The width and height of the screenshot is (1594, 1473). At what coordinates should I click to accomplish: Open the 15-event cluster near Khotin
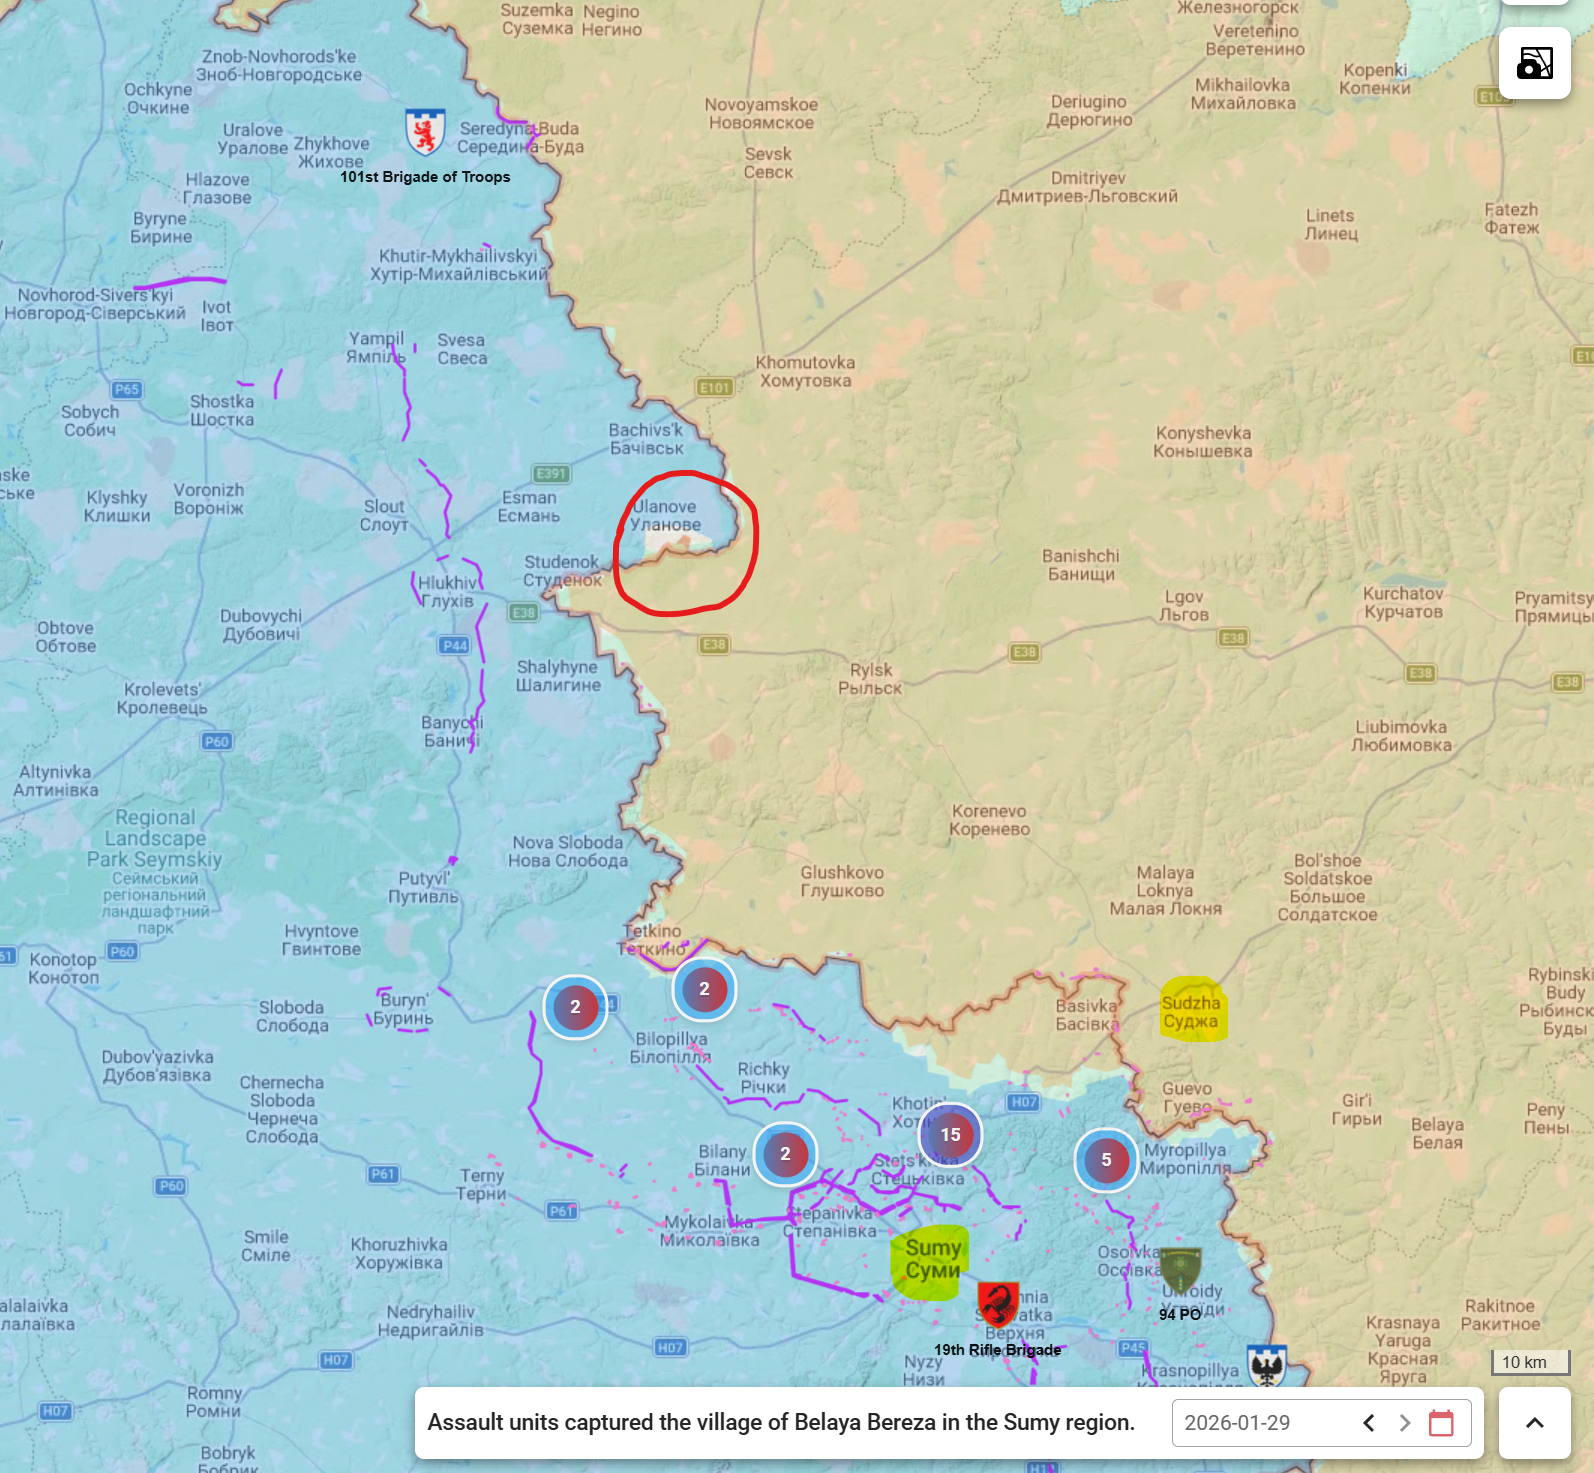pyautogui.click(x=950, y=1134)
